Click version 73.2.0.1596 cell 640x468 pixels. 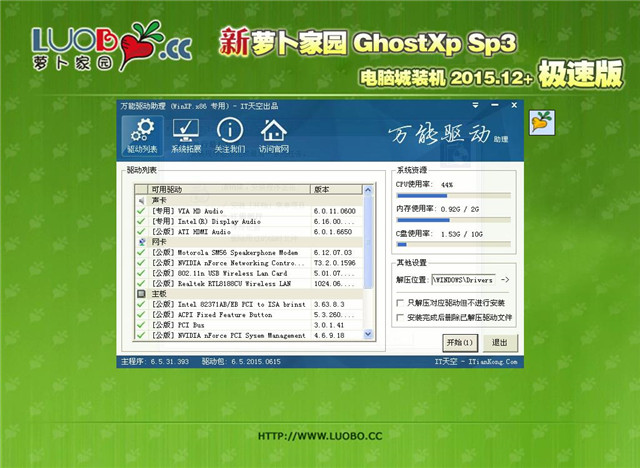(x=335, y=263)
